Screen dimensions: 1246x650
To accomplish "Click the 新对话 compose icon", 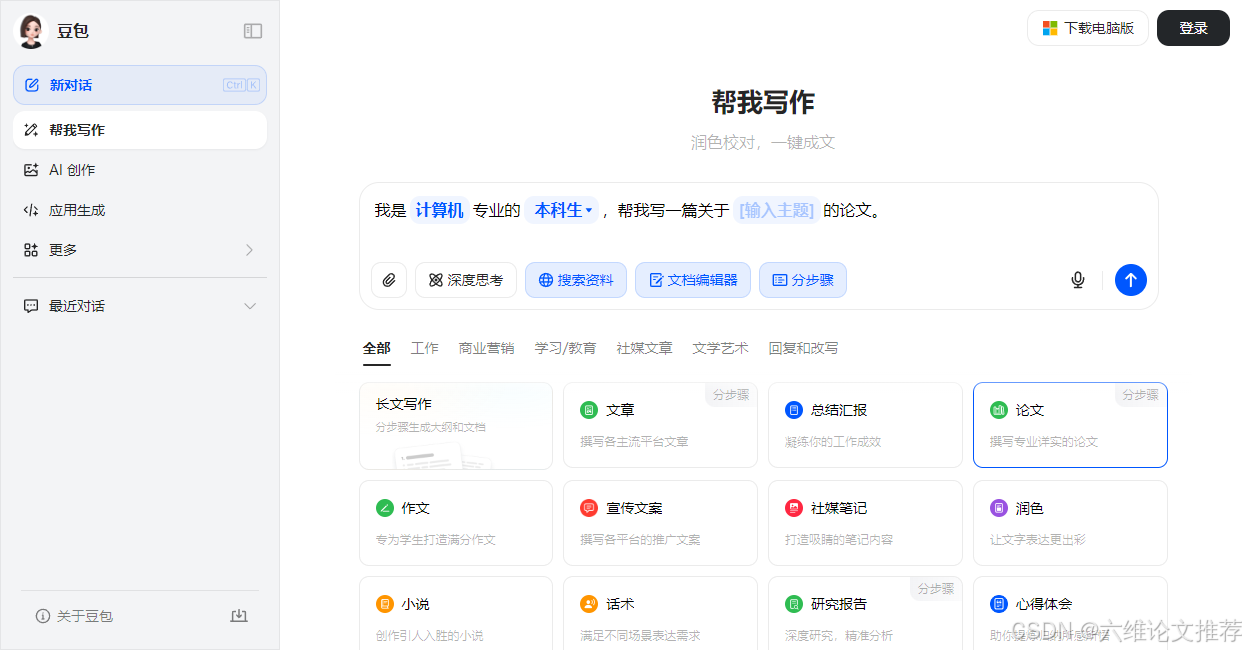I will click(x=32, y=85).
